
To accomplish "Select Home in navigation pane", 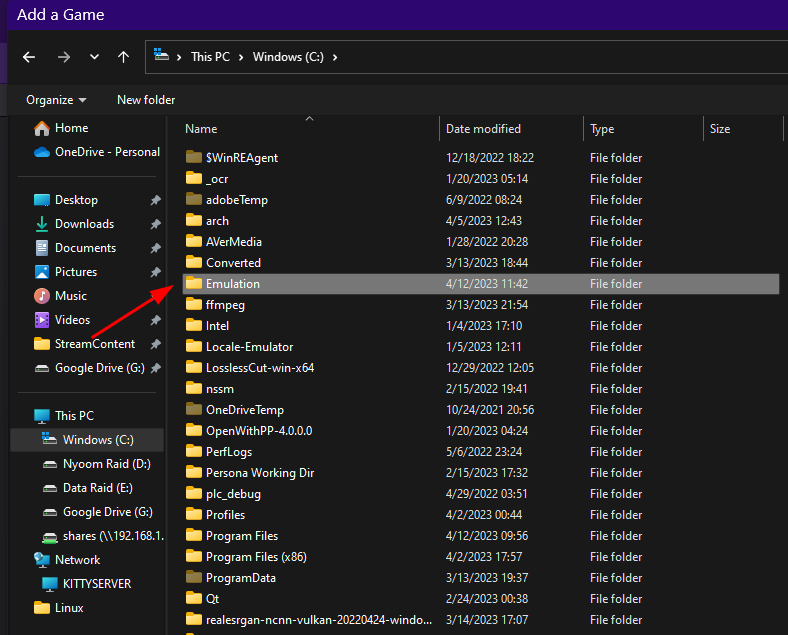I will pos(71,128).
